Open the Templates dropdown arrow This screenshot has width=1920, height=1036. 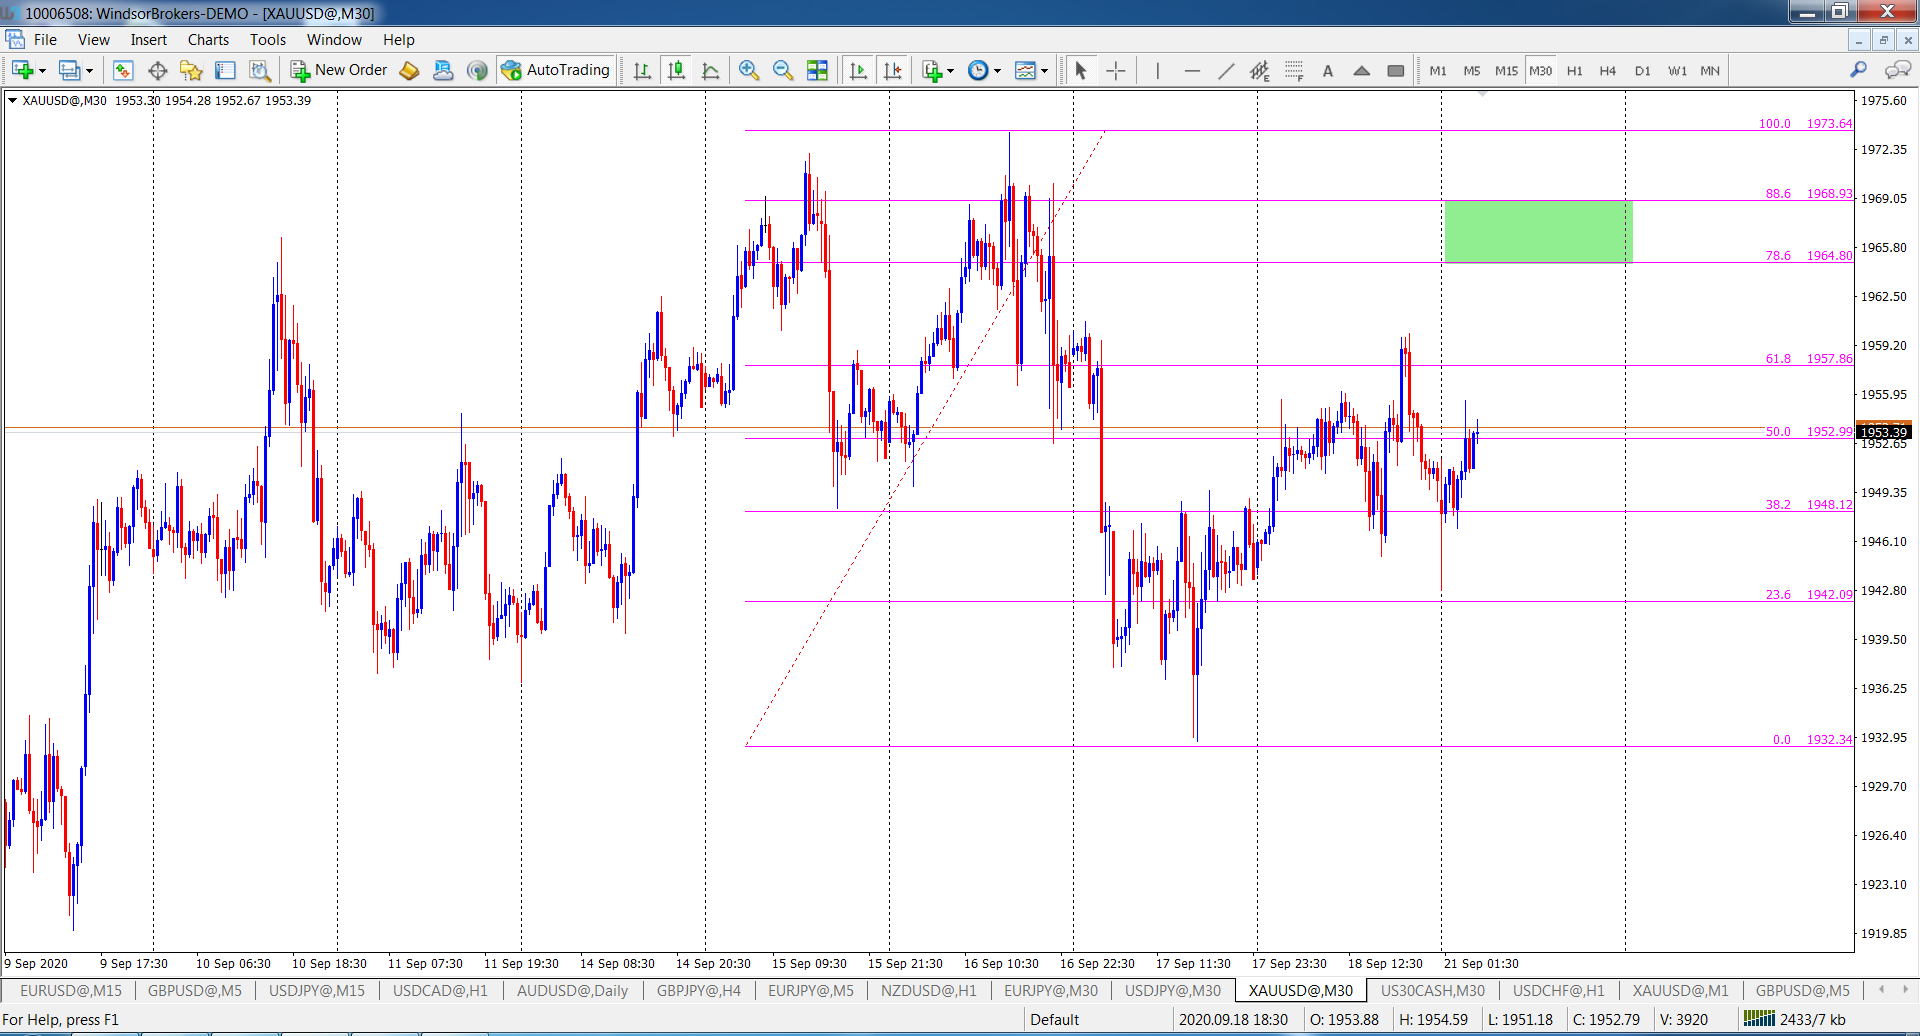click(1044, 71)
